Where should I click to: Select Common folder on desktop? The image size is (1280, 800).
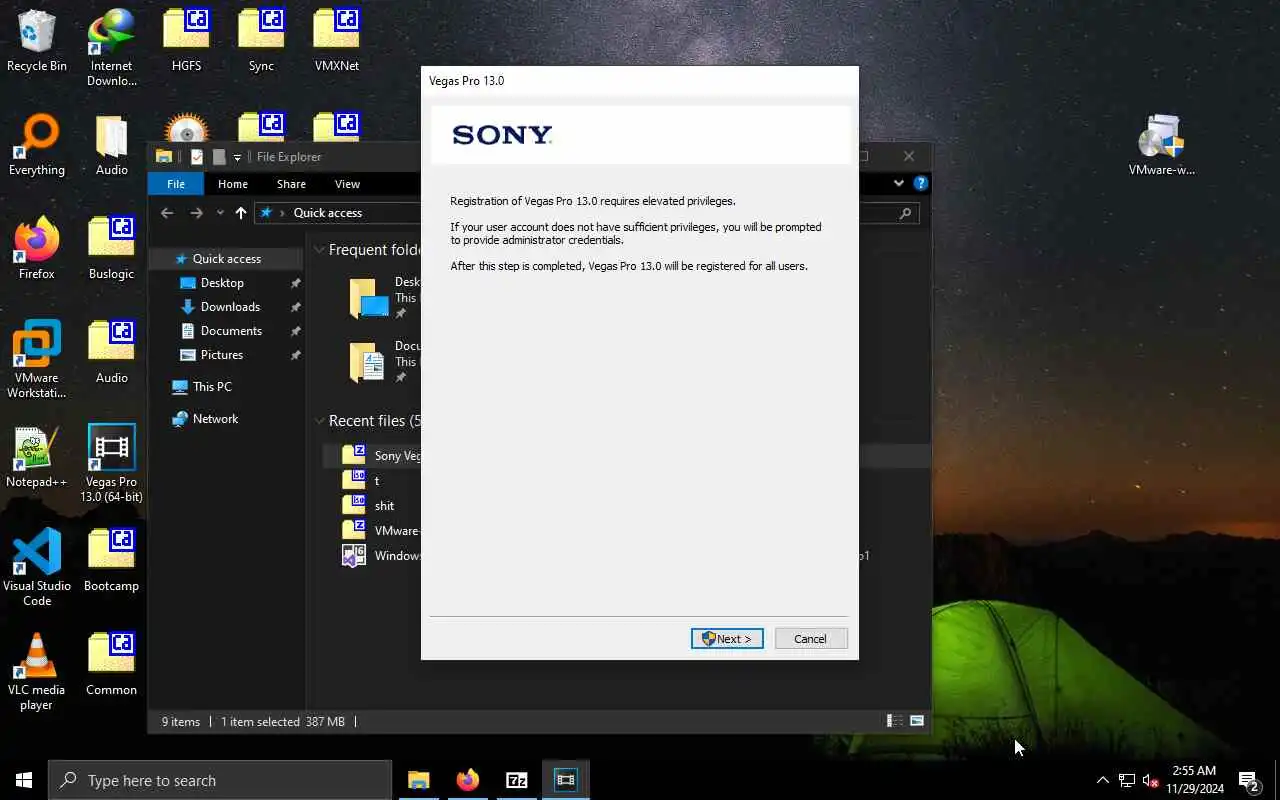pos(111,665)
